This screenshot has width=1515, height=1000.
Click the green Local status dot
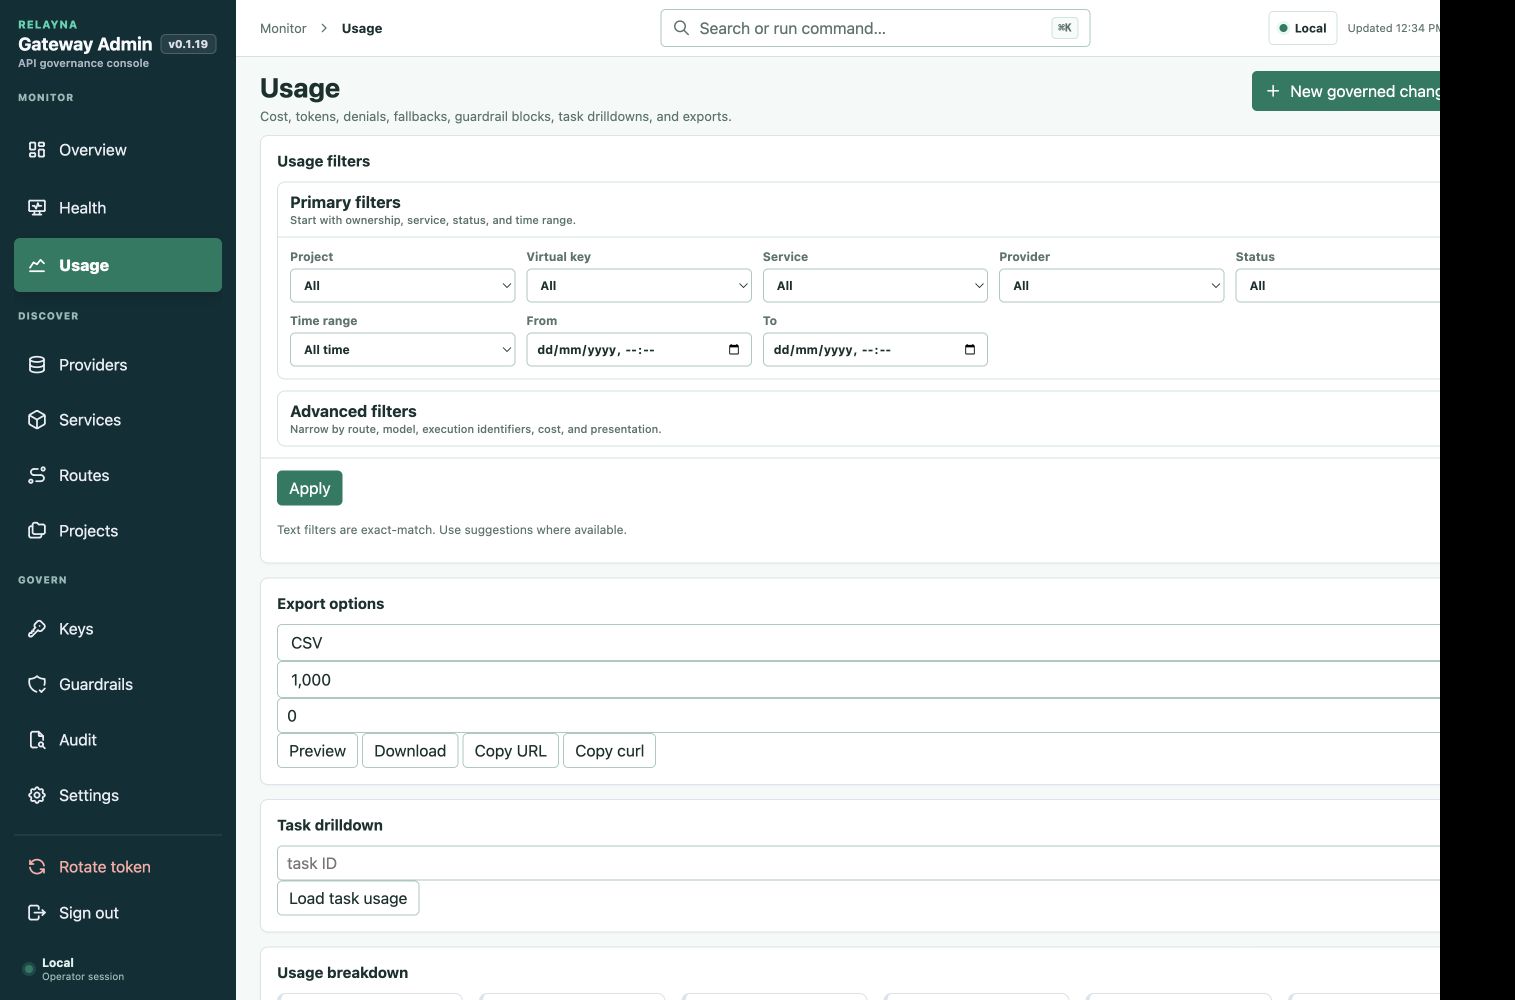click(x=1283, y=28)
